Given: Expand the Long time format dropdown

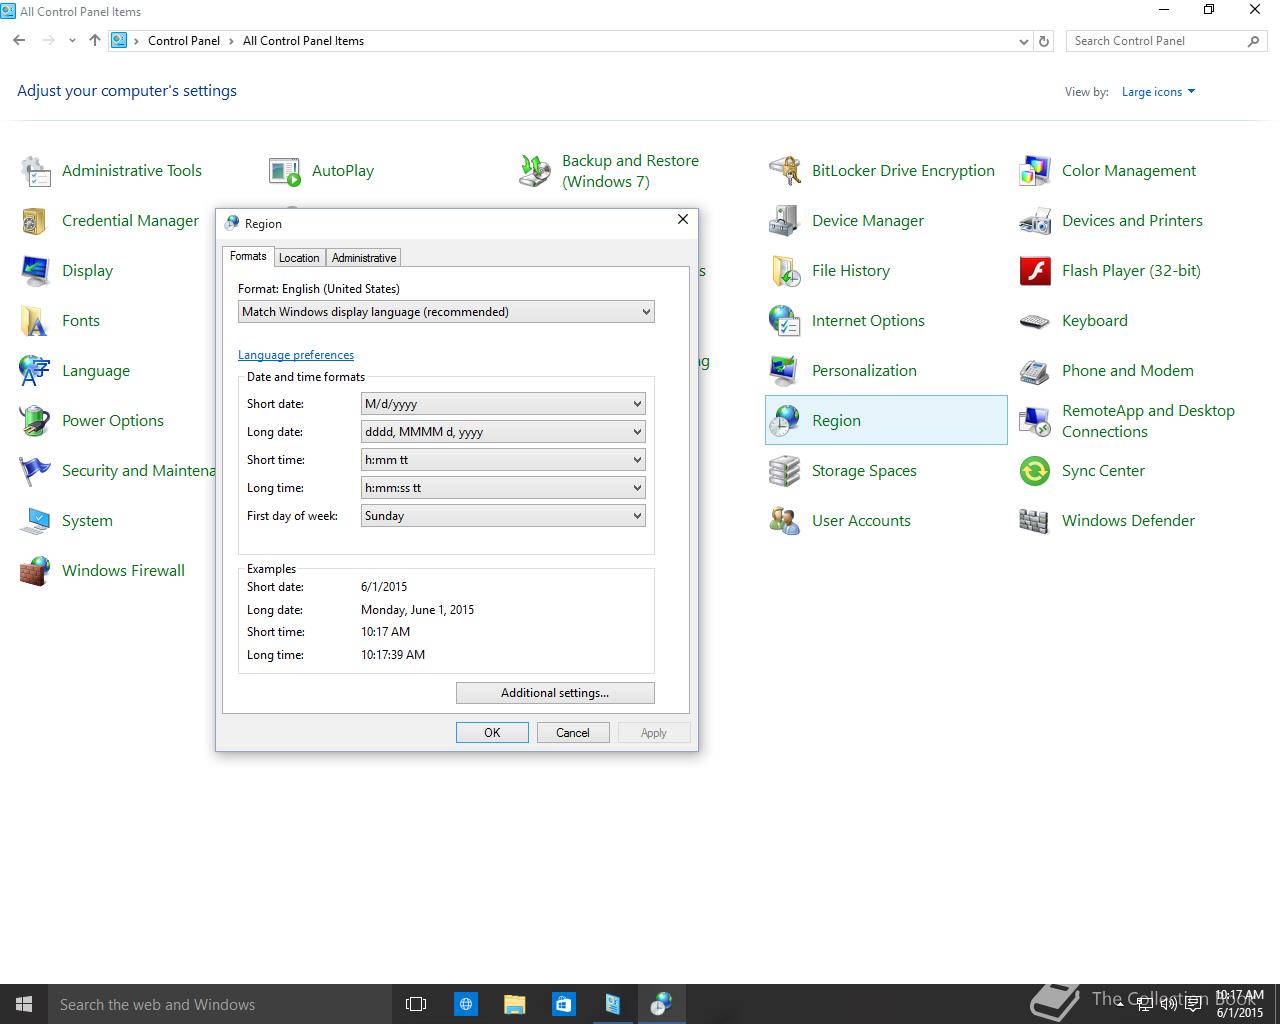Looking at the screenshot, I should pyautogui.click(x=503, y=488).
